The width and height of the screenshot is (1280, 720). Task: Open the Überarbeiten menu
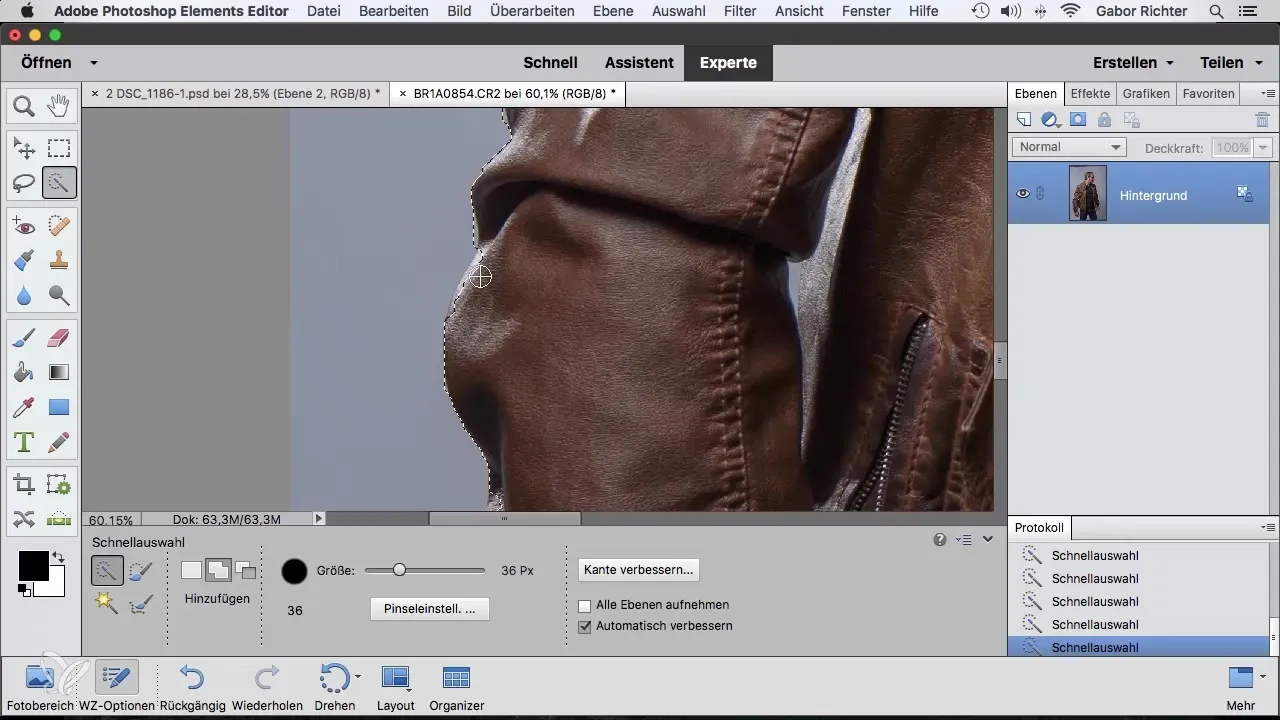pyautogui.click(x=532, y=11)
